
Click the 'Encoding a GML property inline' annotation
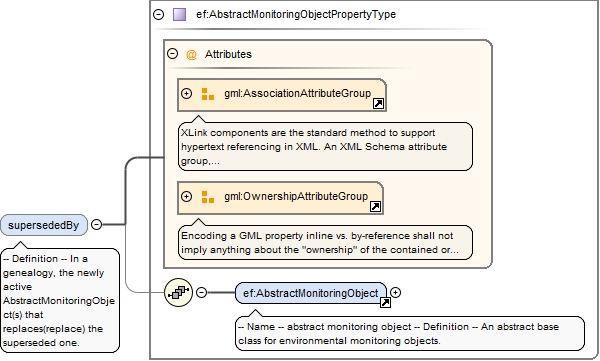tap(325, 242)
